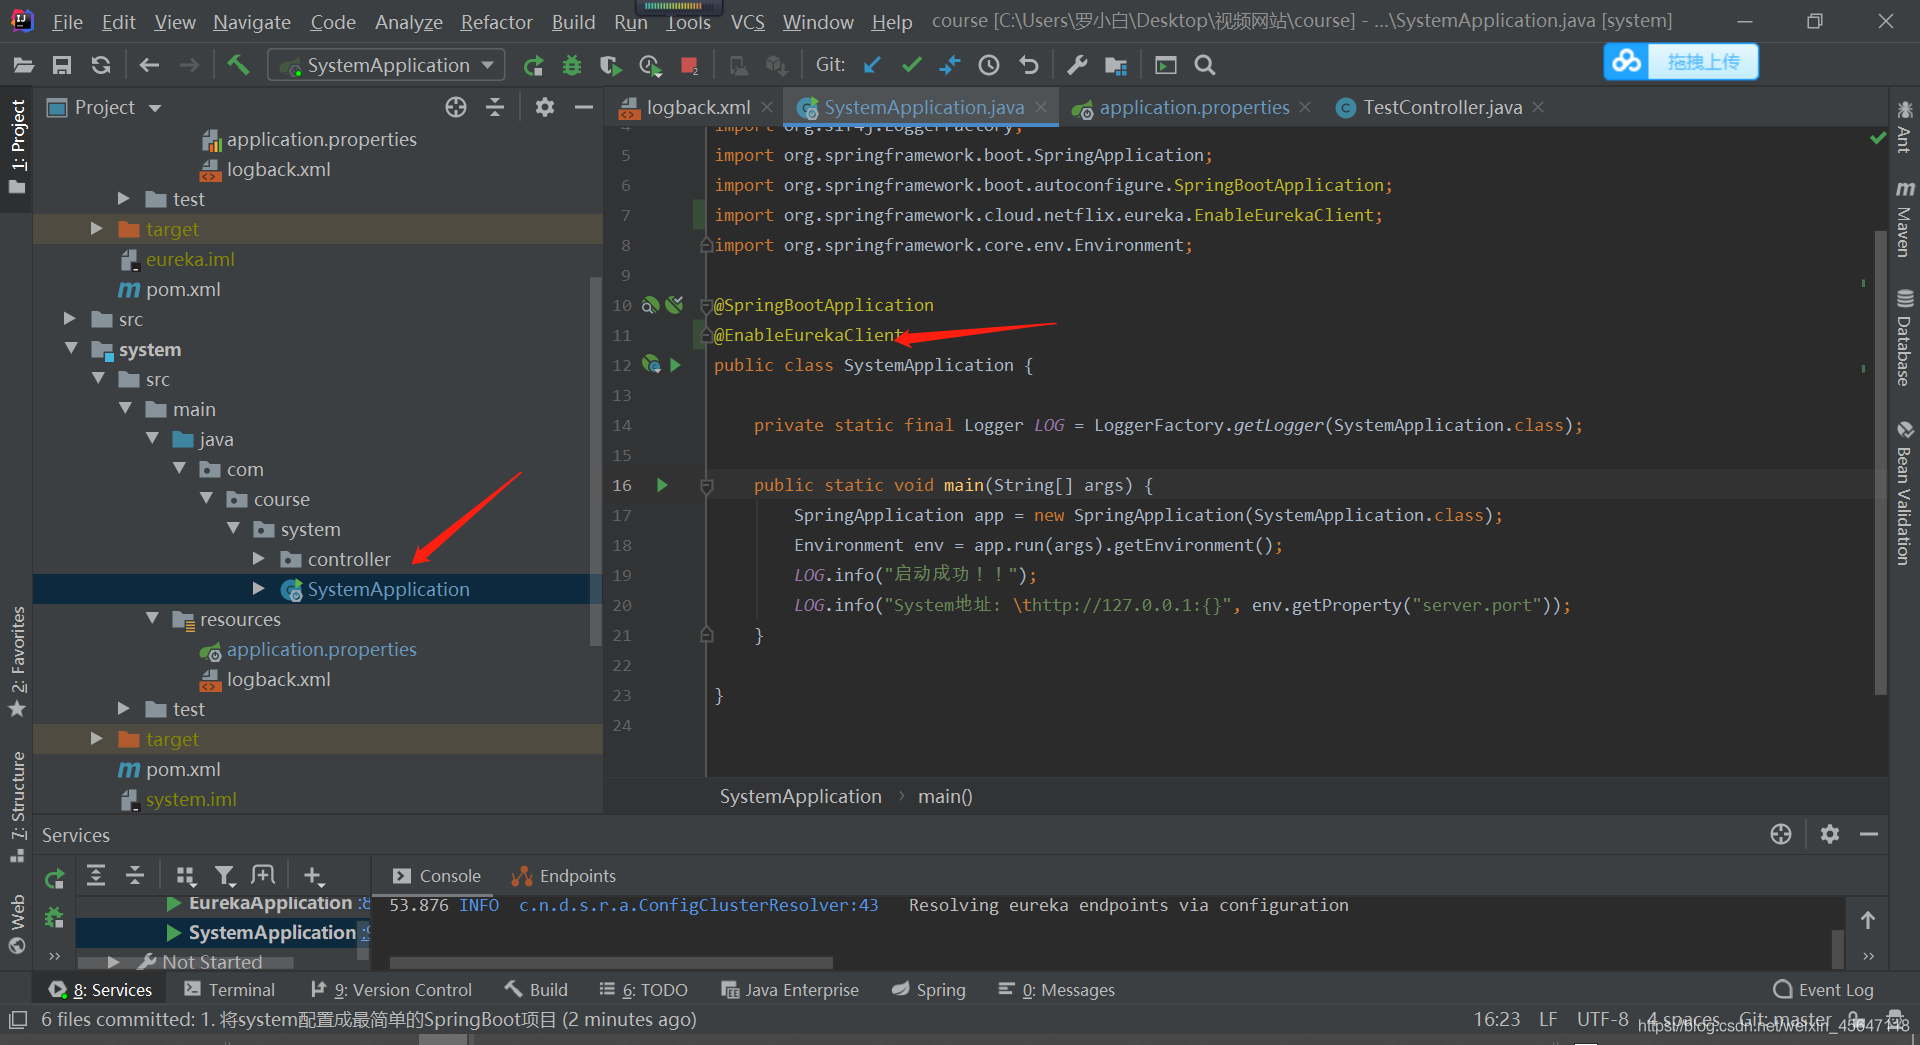Select pom.xml under system module
This screenshot has width=1920, height=1045.
click(x=183, y=769)
